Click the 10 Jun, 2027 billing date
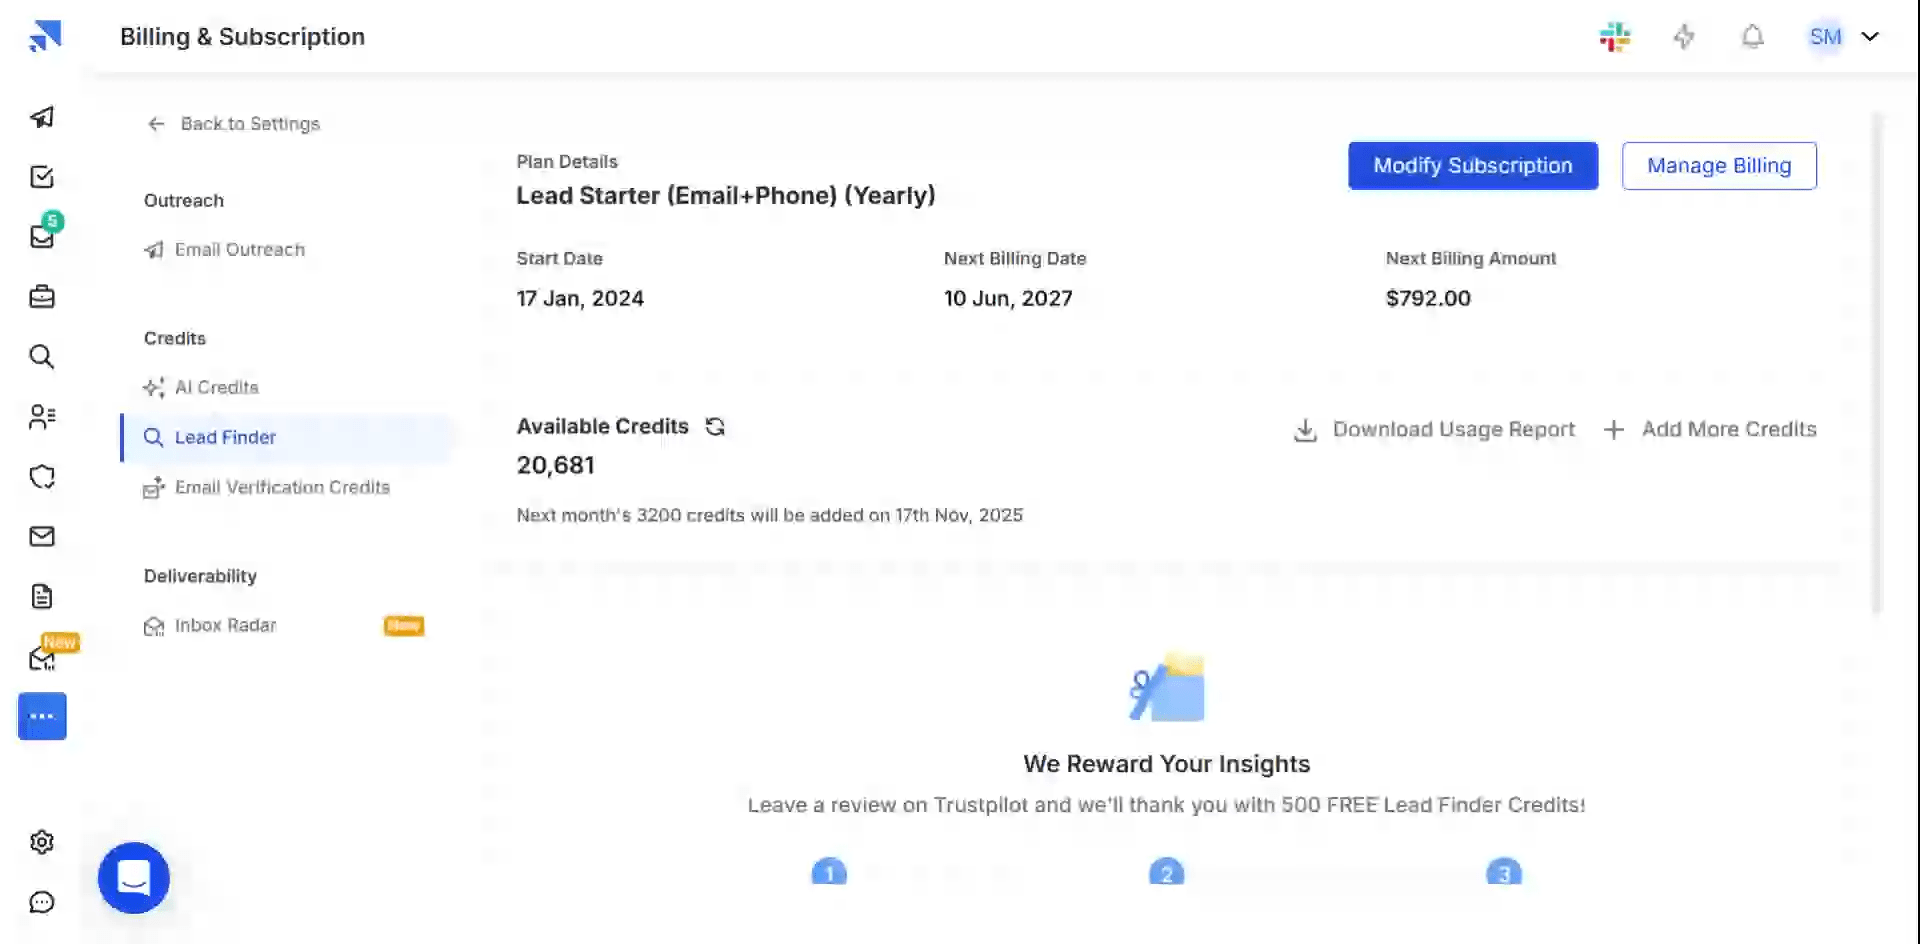Screen dimensions: 1920x944 tap(1008, 299)
